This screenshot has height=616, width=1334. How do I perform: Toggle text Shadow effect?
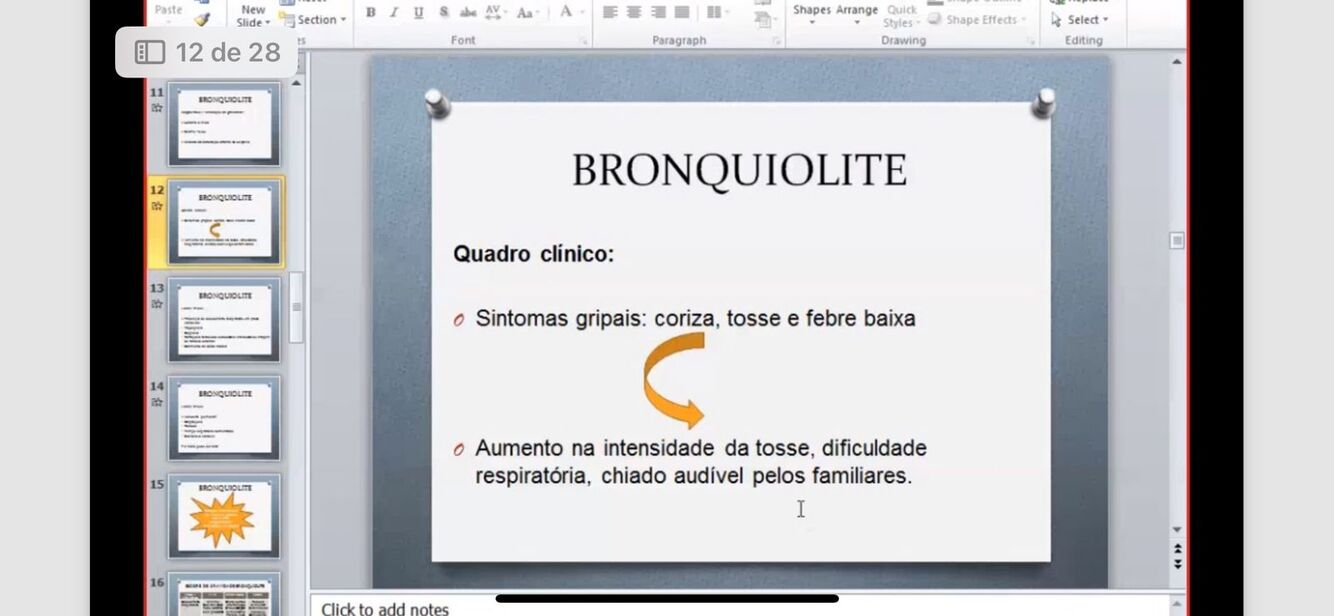[x=443, y=13]
